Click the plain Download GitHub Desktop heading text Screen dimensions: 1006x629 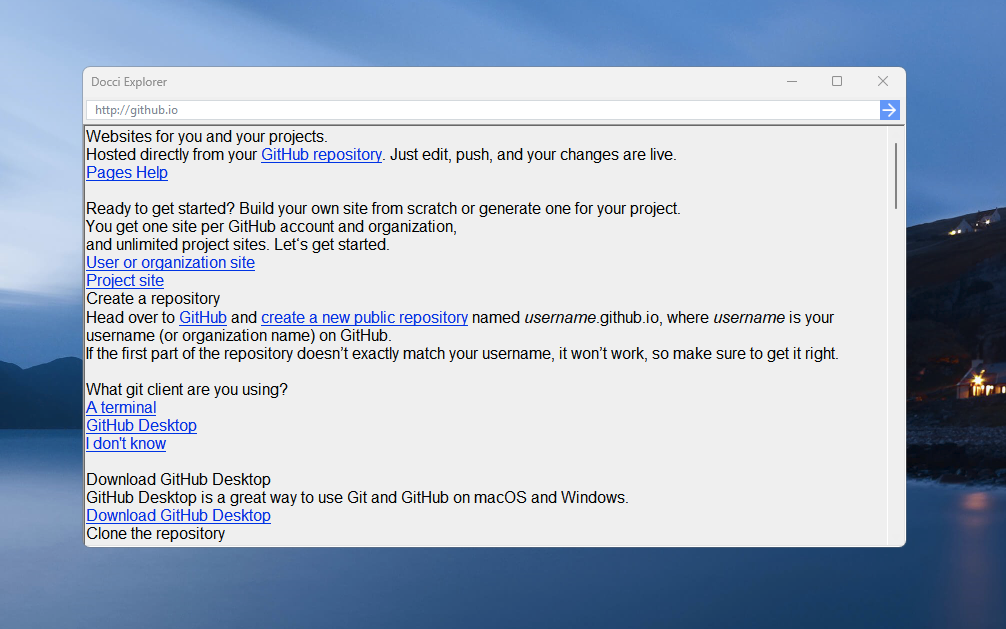[x=178, y=479]
